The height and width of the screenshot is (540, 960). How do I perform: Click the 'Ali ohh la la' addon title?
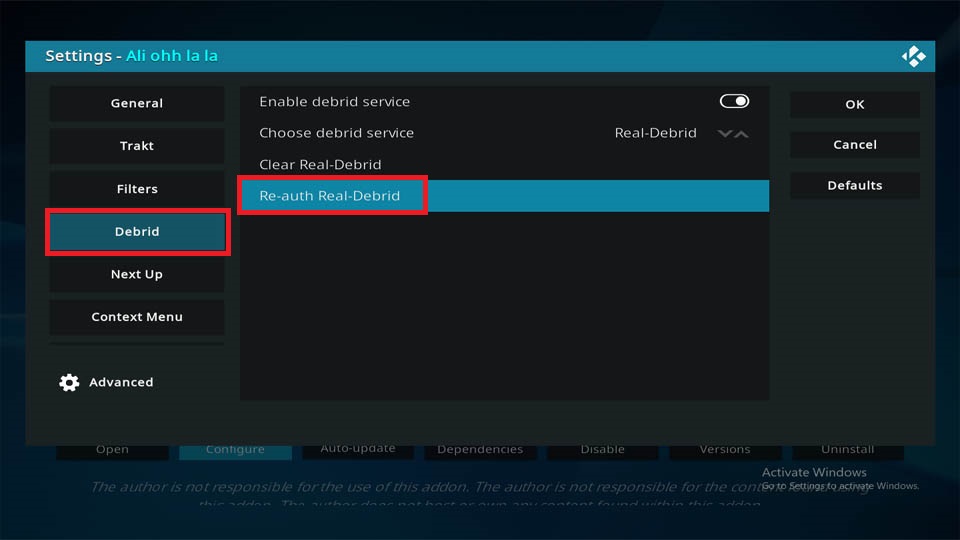click(172, 56)
